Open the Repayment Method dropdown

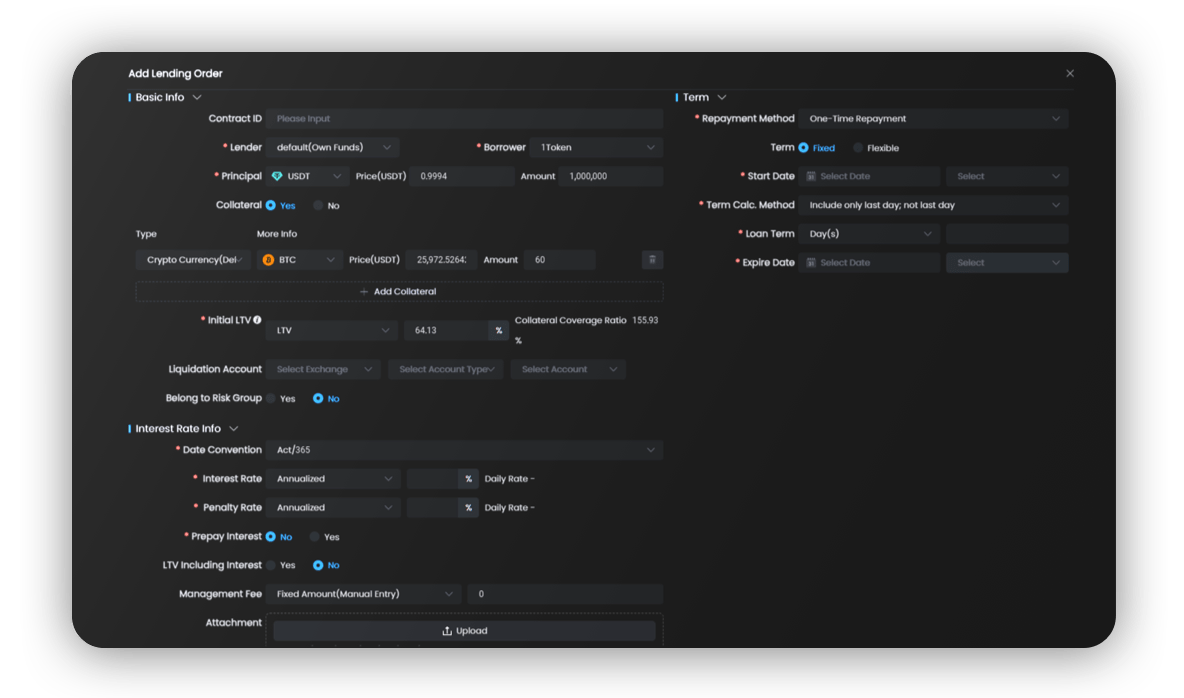[932, 119]
